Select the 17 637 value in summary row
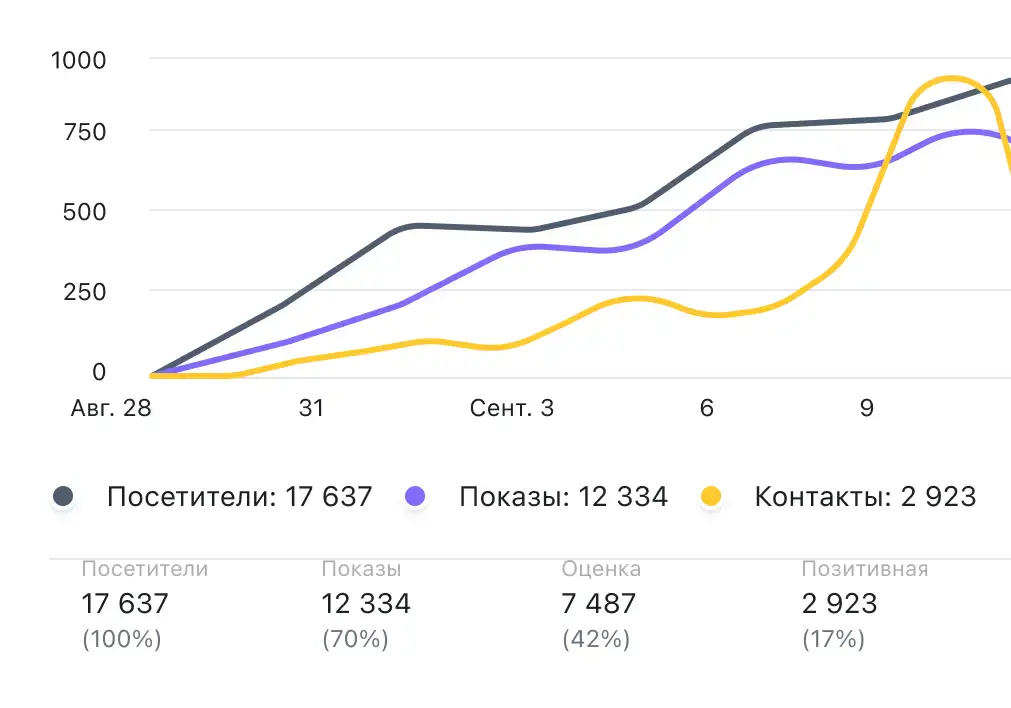The height and width of the screenshot is (708, 1011). pos(125,604)
